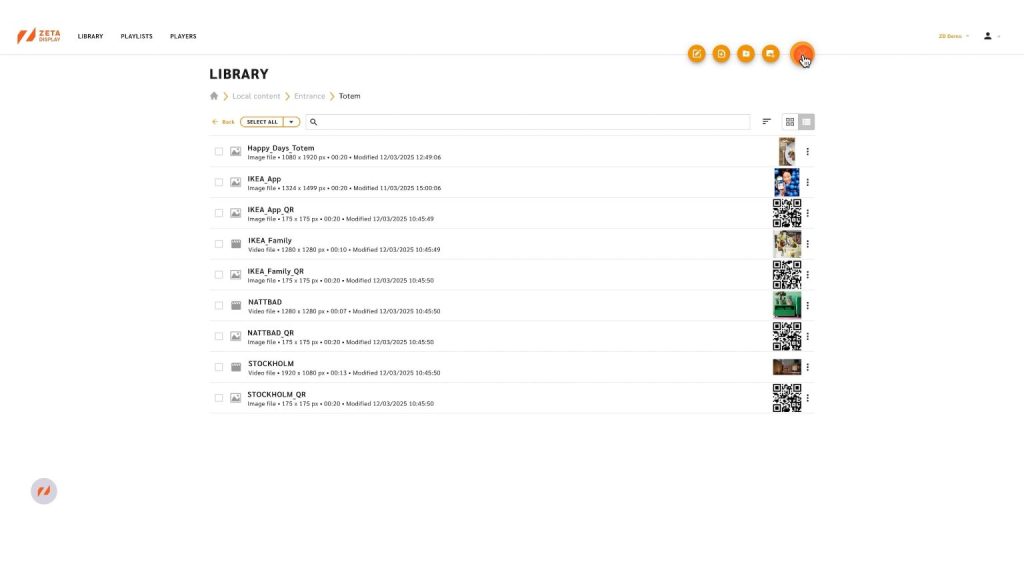Select the NATTBAD video checkbox
Screen dimensions: 1024x576
pos(219,306)
